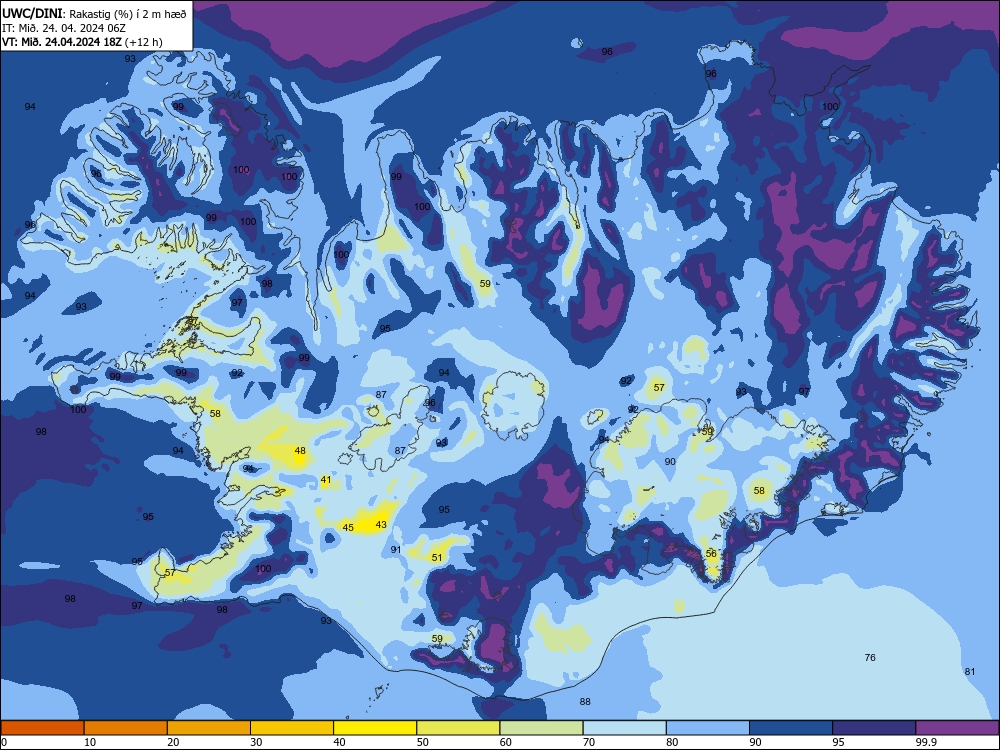1000x750 pixels.
Task: Click the legend tick label 10
Action: (90, 742)
